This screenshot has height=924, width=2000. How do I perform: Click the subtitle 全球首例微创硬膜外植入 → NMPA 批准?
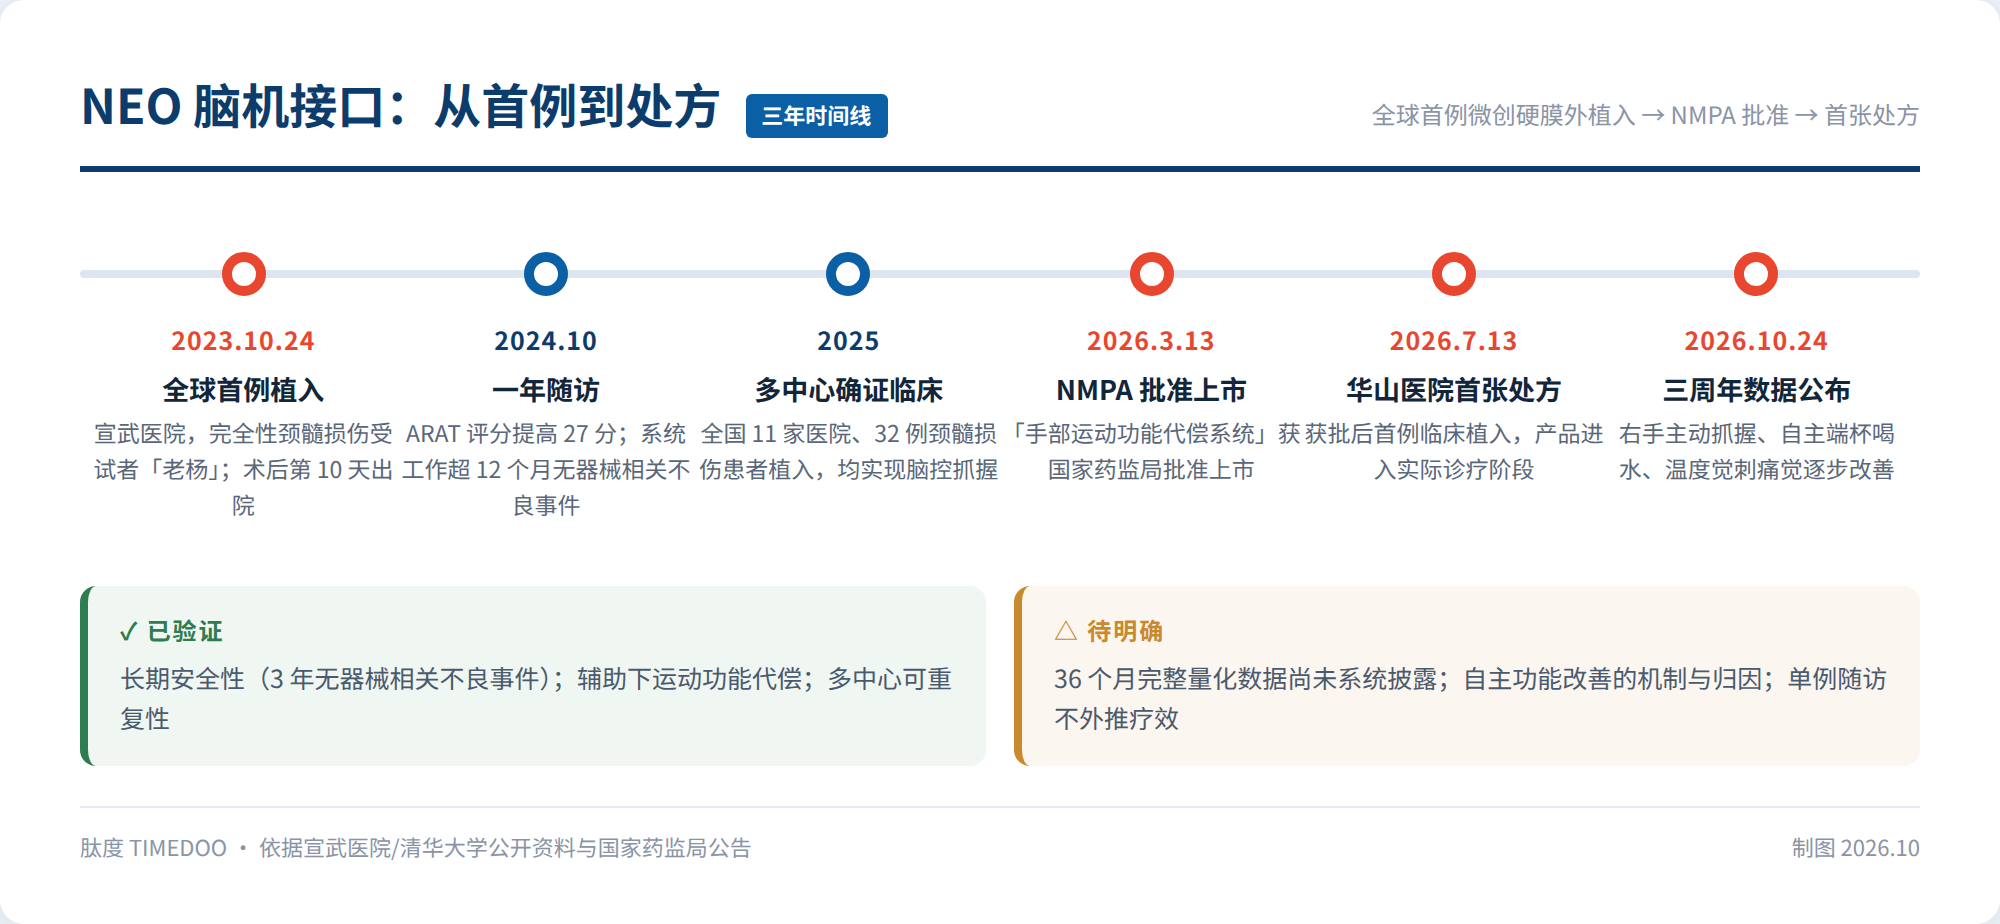[x=1580, y=115]
